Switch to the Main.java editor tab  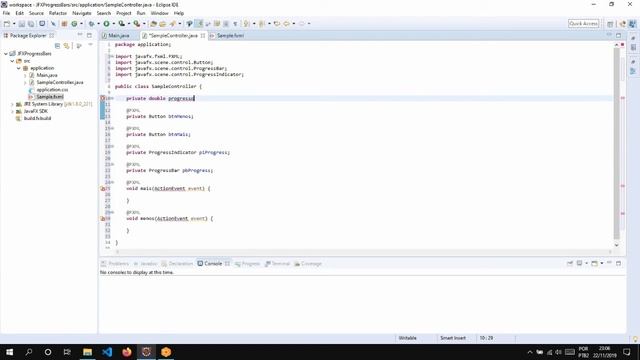click(x=118, y=36)
